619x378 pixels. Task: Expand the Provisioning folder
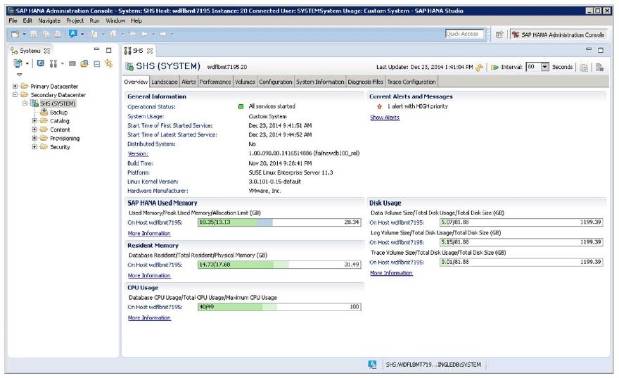[34, 138]
